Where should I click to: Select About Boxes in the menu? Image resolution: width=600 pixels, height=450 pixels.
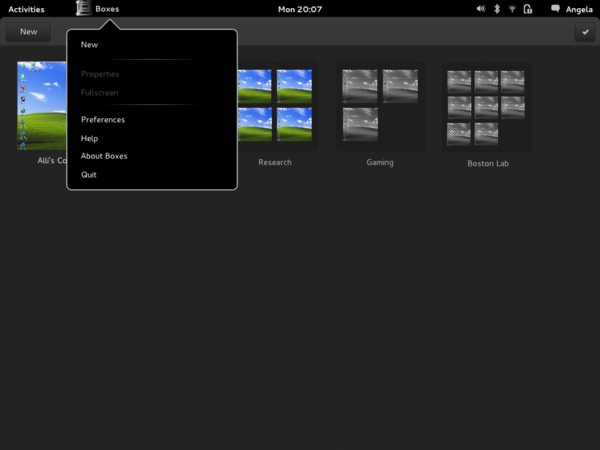coord(104,156)
